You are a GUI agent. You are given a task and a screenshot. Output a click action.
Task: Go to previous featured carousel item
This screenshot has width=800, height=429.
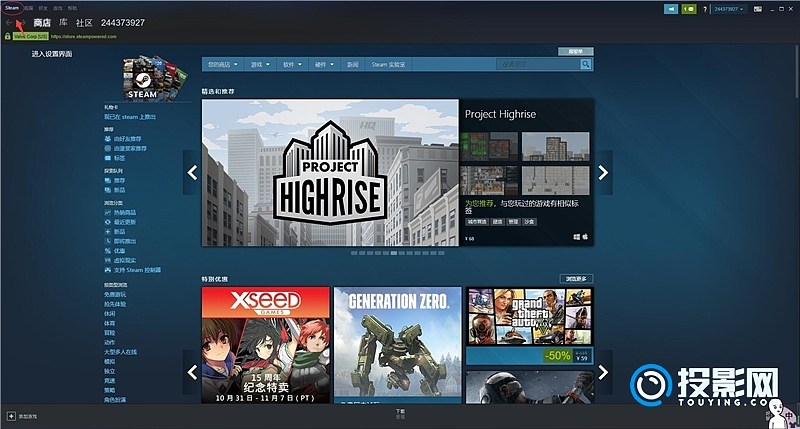[x=192, y=172]
